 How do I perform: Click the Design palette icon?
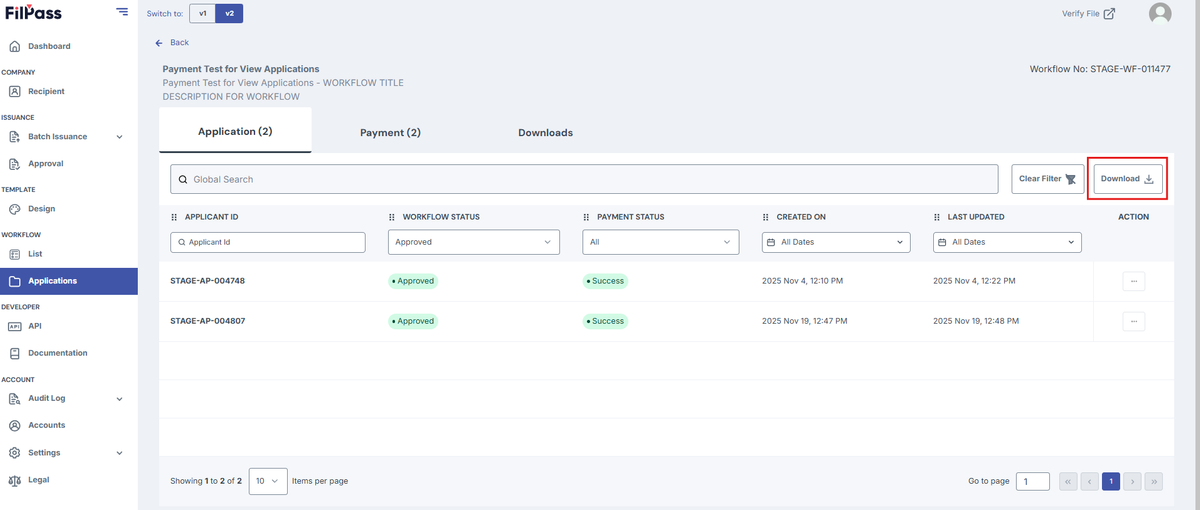[x=14, y=209]
